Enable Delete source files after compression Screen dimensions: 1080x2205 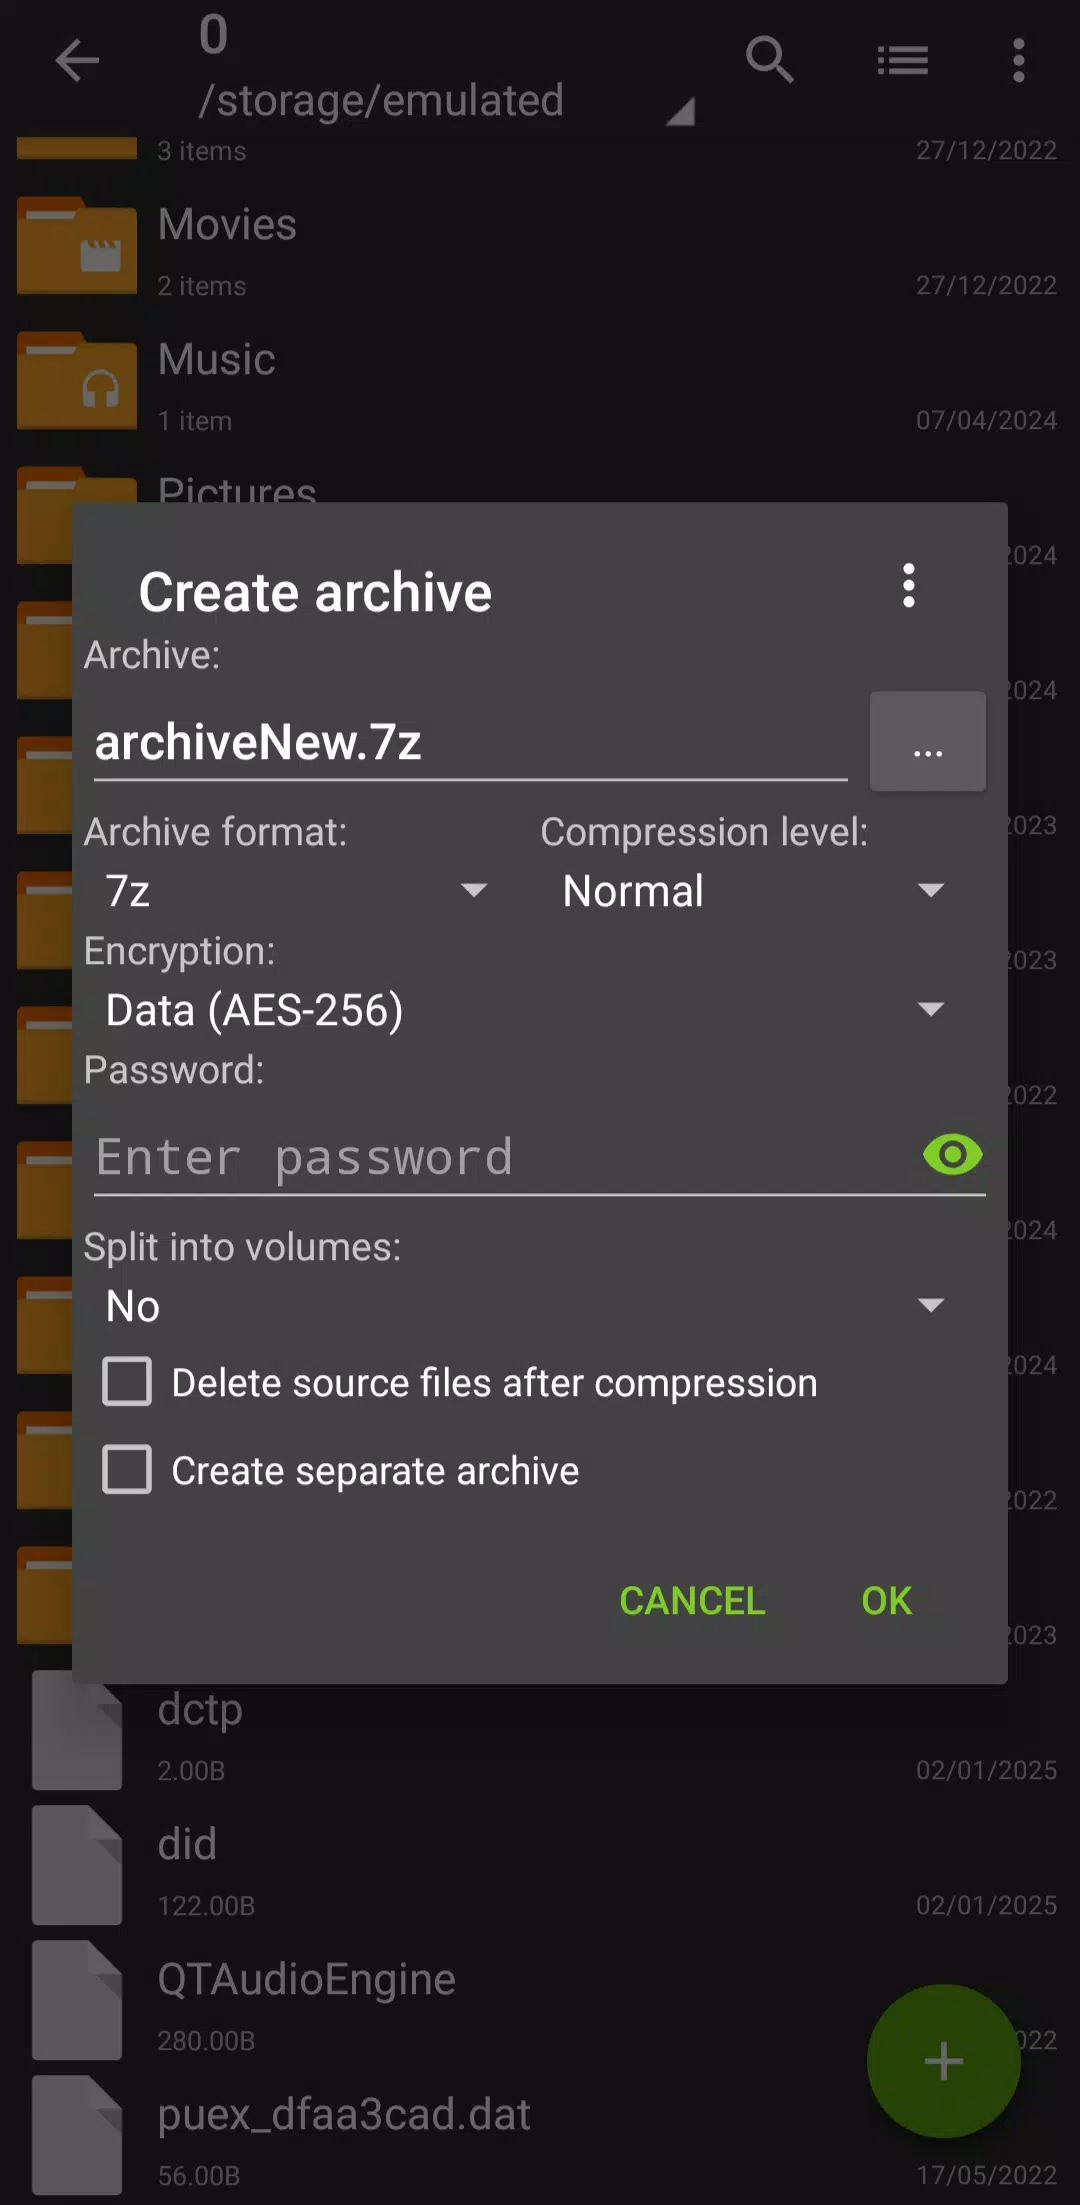(128, 1382)
